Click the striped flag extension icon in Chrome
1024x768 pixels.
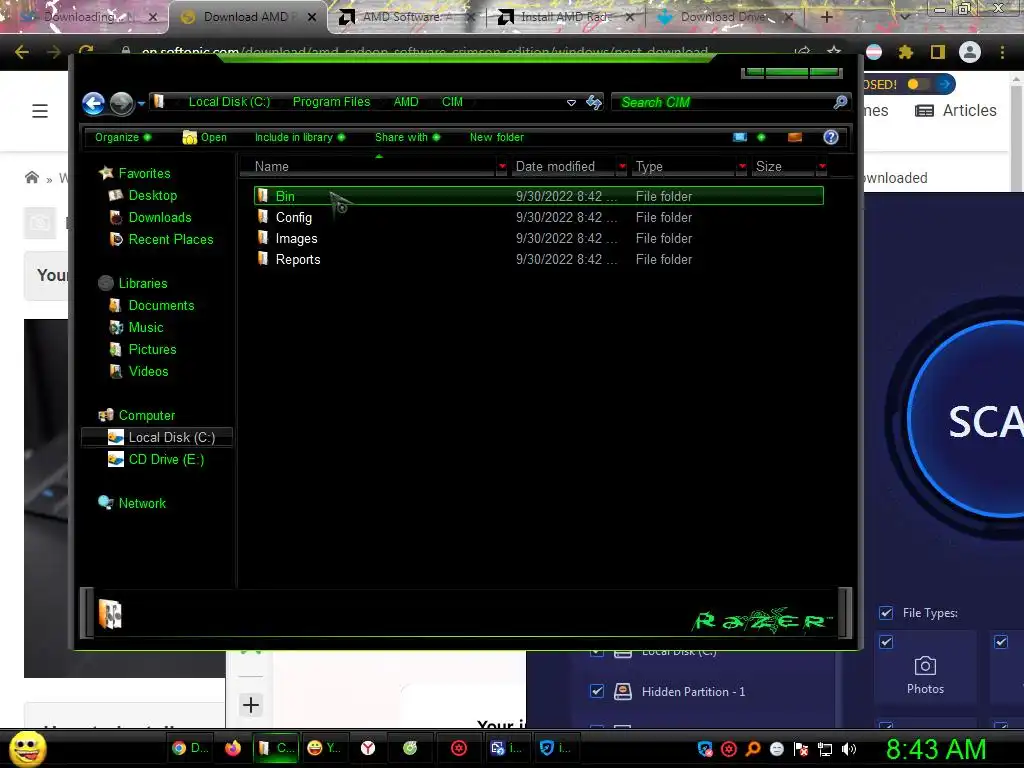coord(874,52)
